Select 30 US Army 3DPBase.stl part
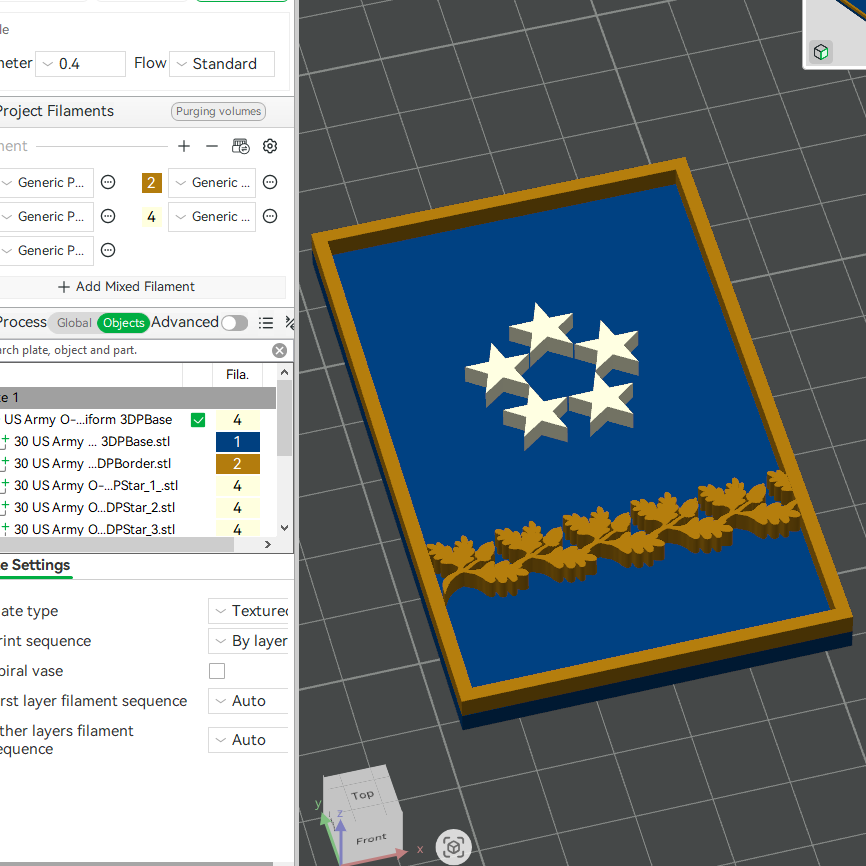The width and height of the screenshot is (866, 866). (x=92, y=442)
